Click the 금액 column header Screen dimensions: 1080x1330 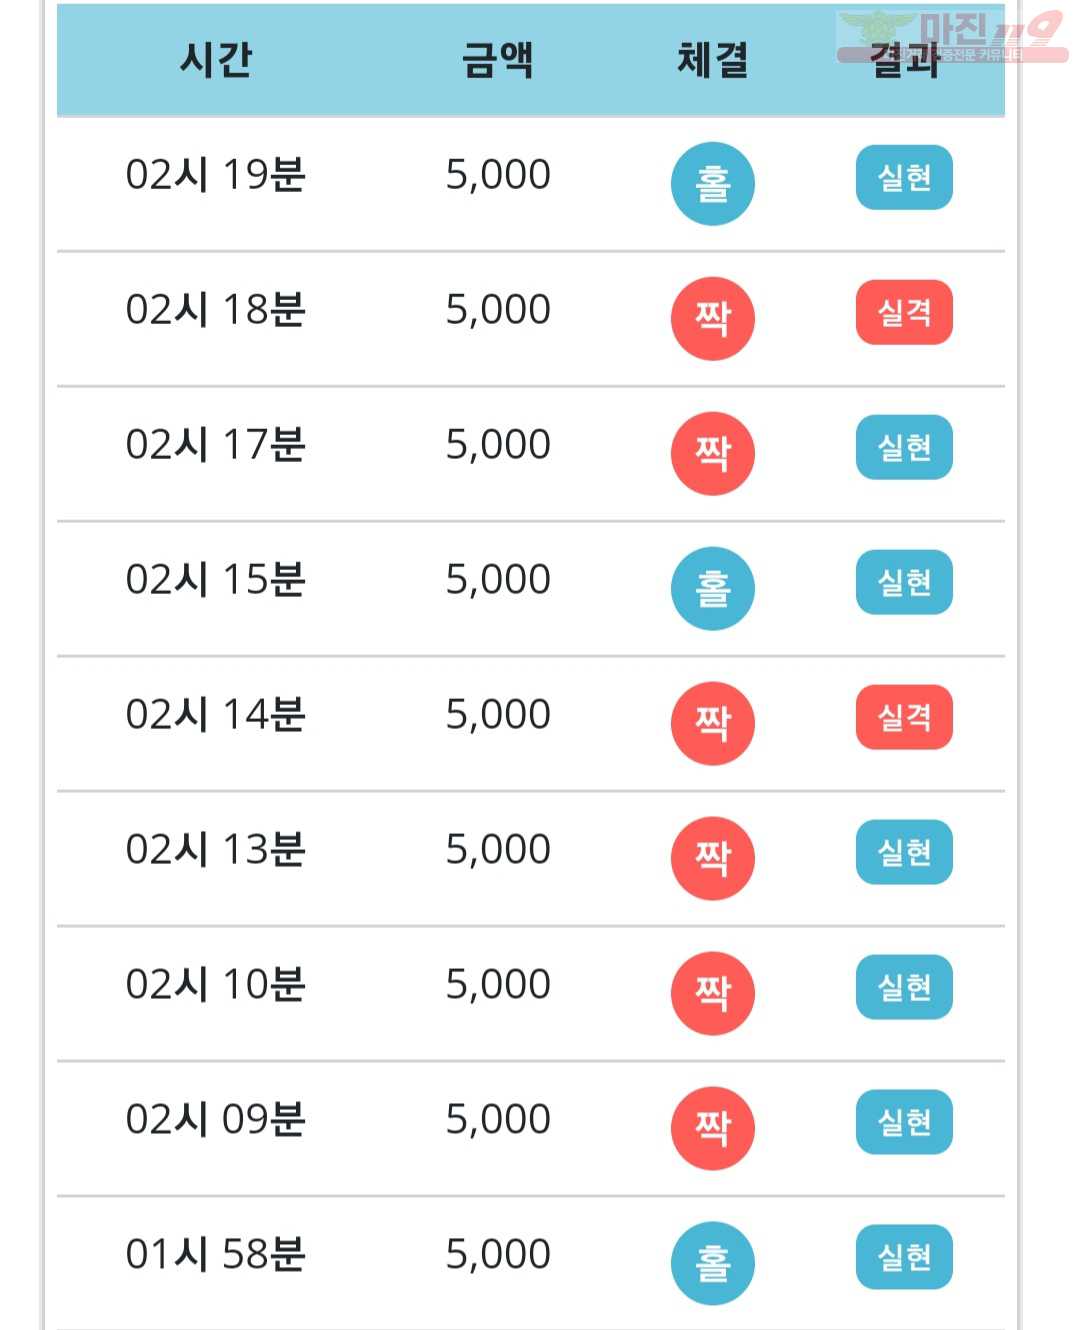(498, 60)
